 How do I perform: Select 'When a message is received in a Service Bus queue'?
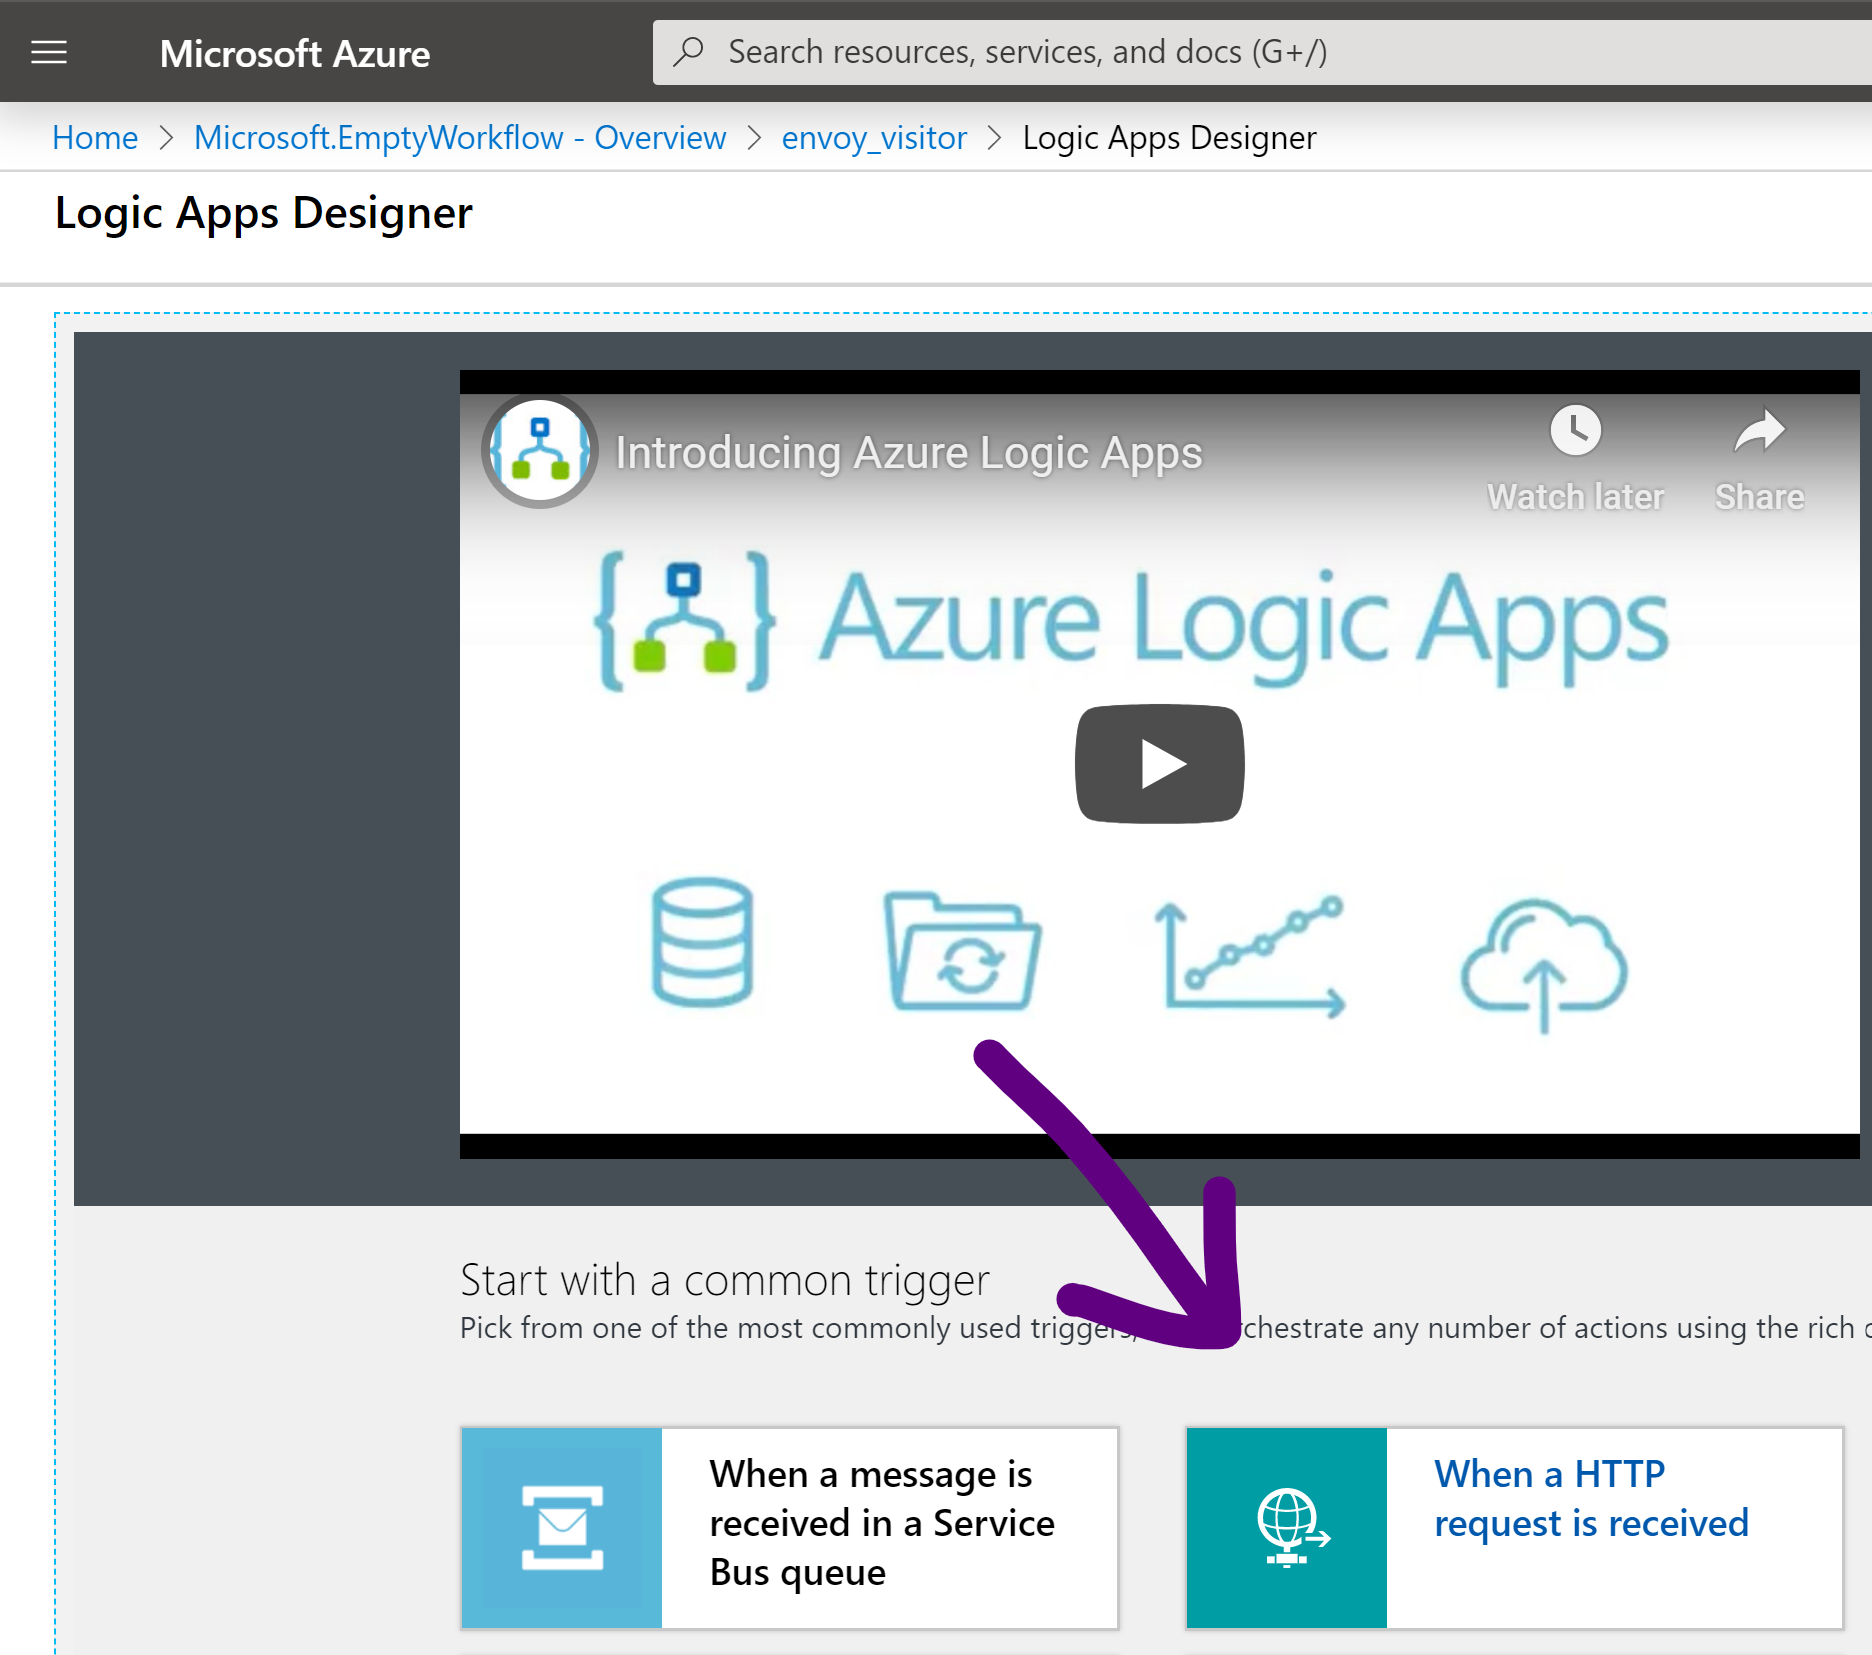(x=881, y=1523)
